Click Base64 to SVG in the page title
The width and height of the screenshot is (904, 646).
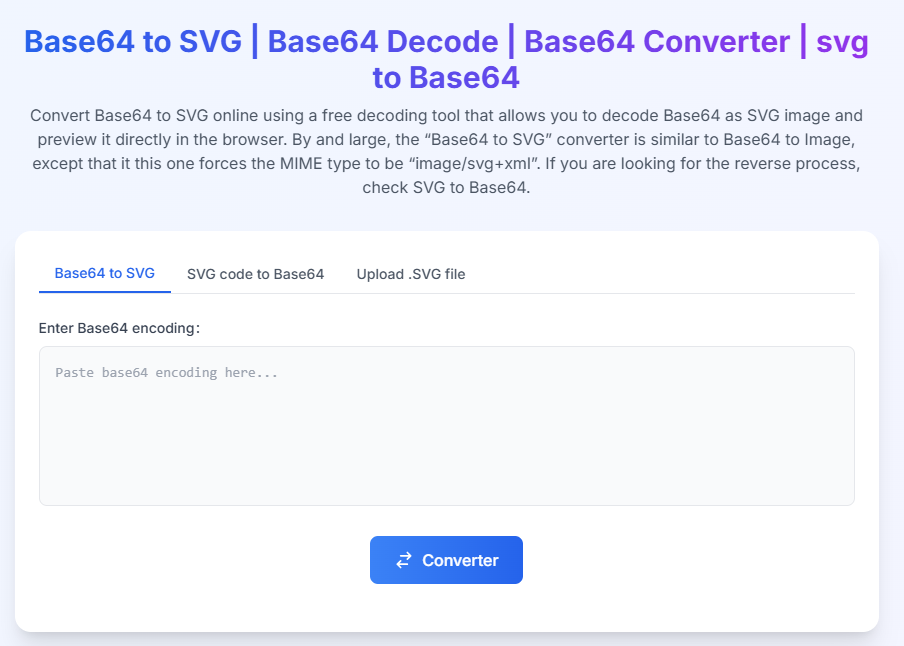coord(133,42)
